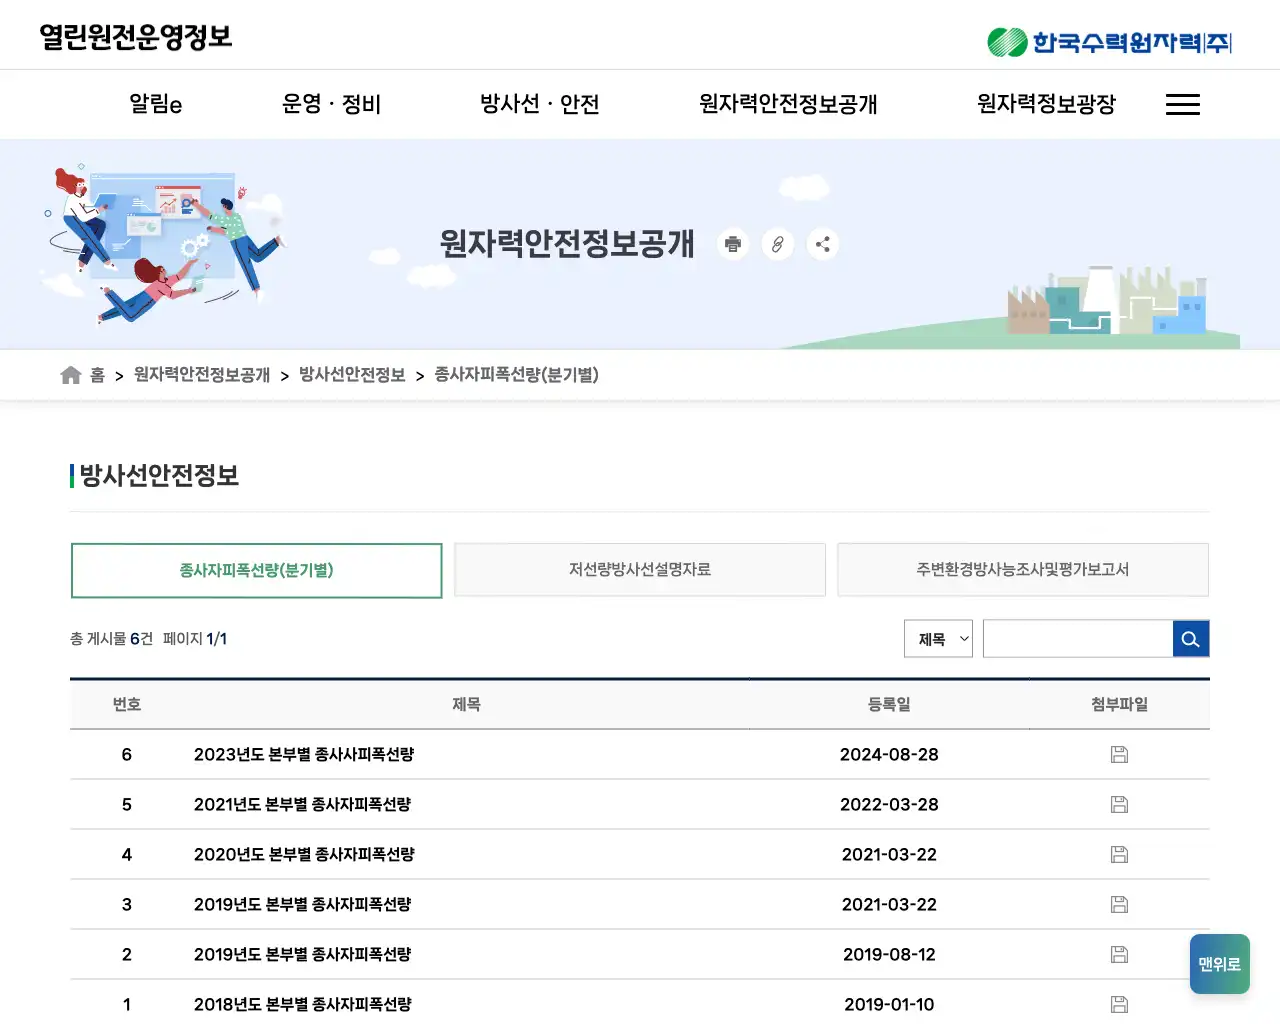Click 종사자피폭선량(분기별) breadcrumb link
The image size is (1280, 1024).
coord(517,375)
